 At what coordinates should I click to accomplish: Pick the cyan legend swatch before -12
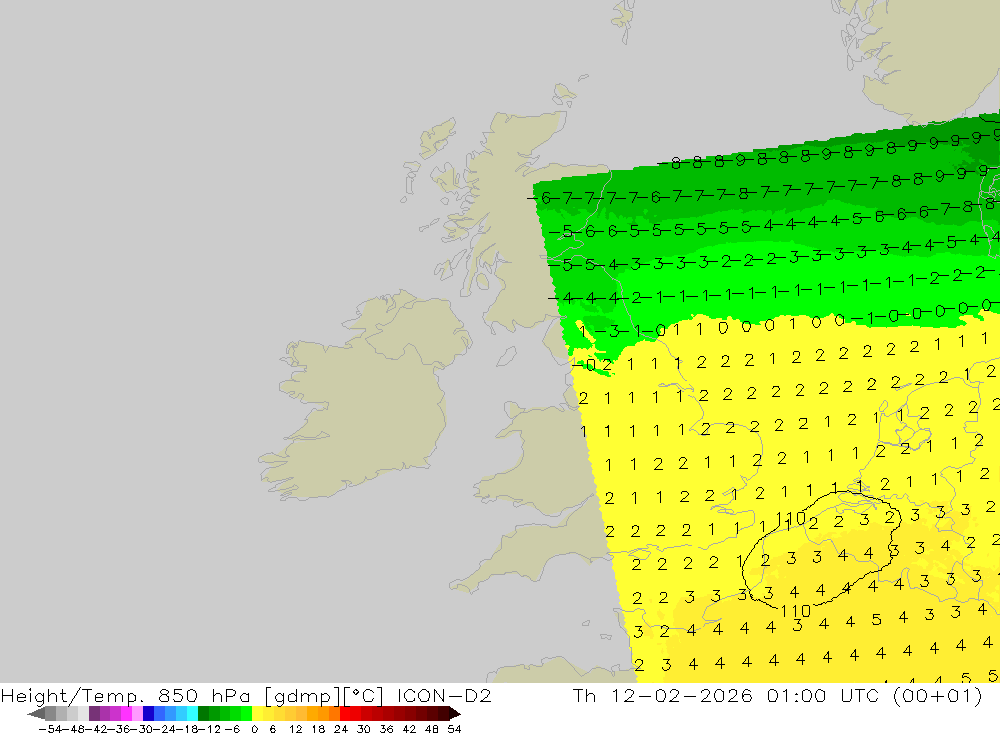point(193,714)
